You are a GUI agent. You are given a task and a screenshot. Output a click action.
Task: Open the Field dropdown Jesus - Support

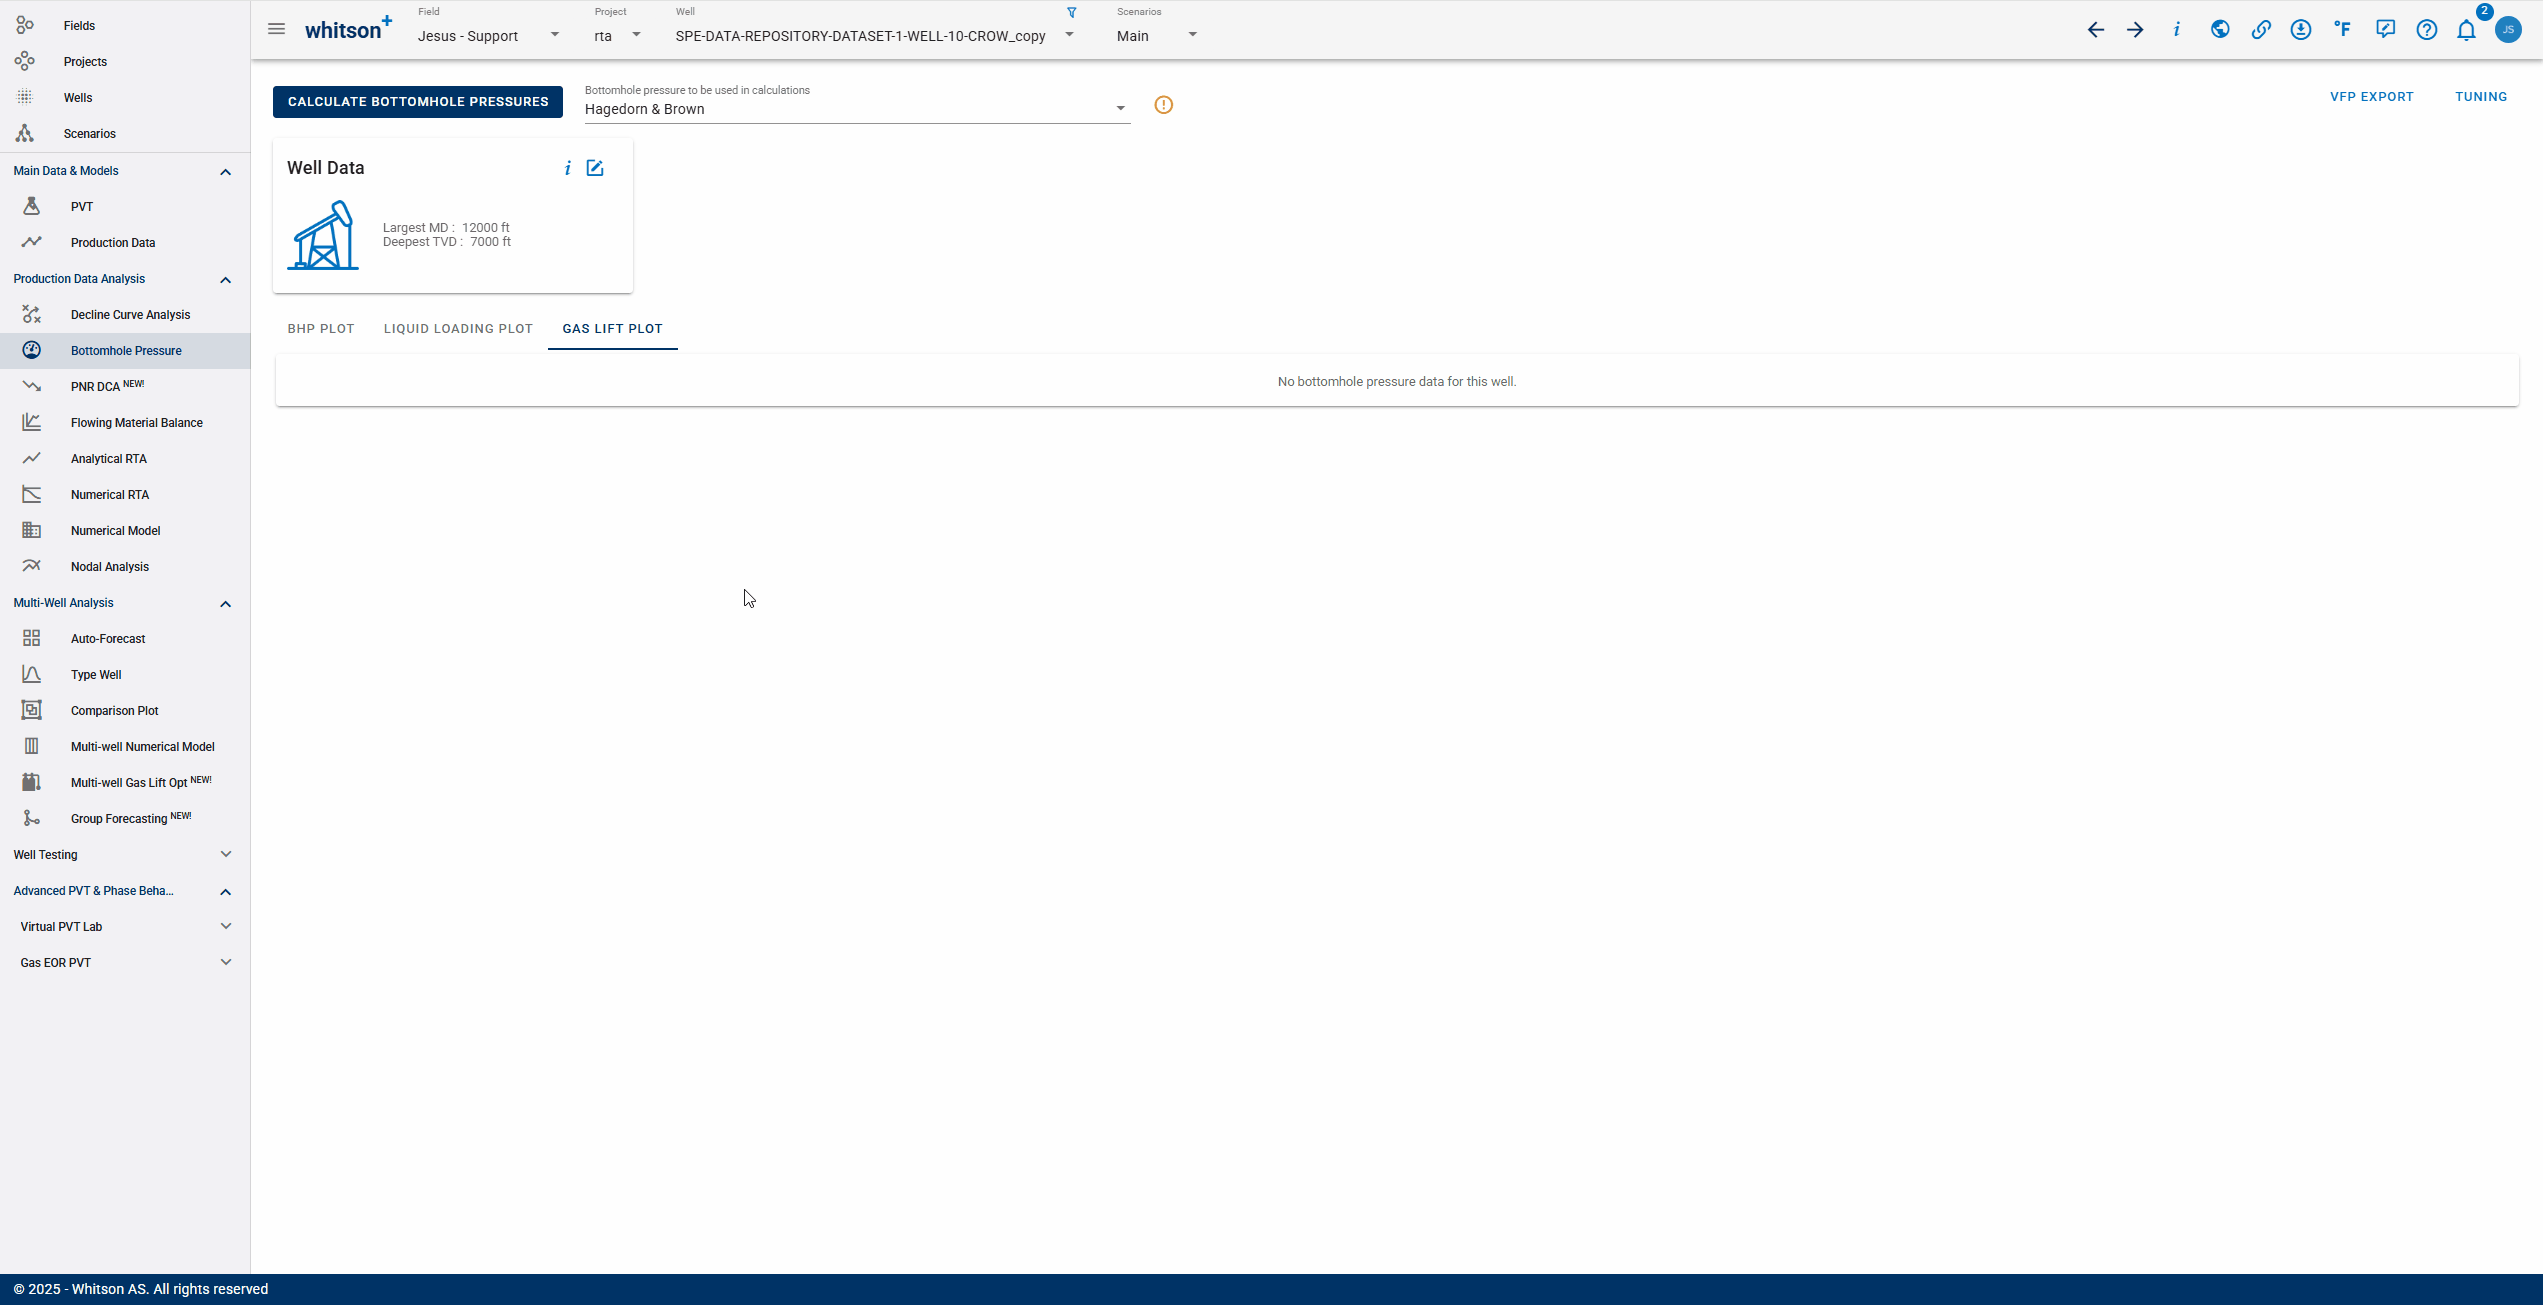tap(488, 36)
